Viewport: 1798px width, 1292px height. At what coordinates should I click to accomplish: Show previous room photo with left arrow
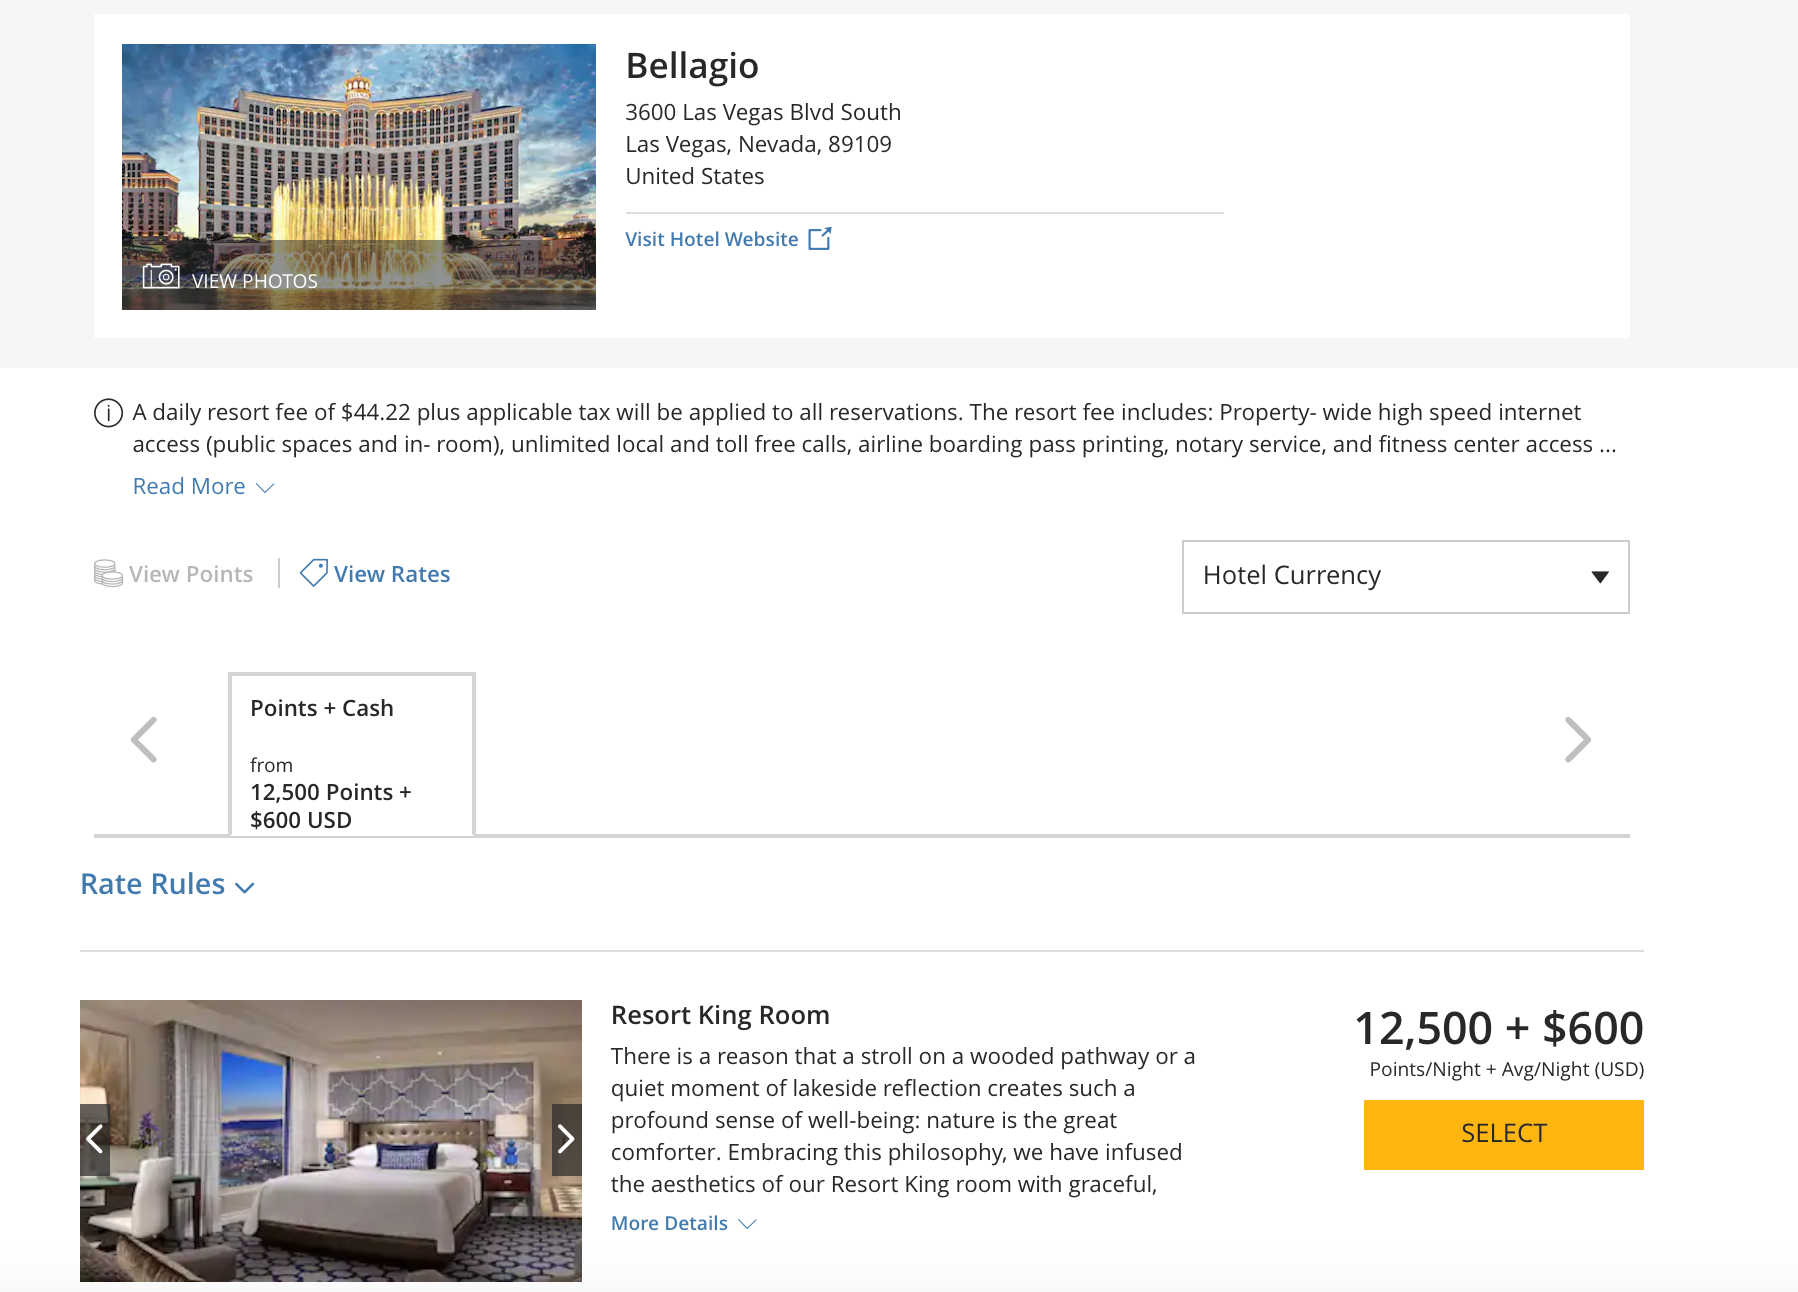pos(95,1138)
